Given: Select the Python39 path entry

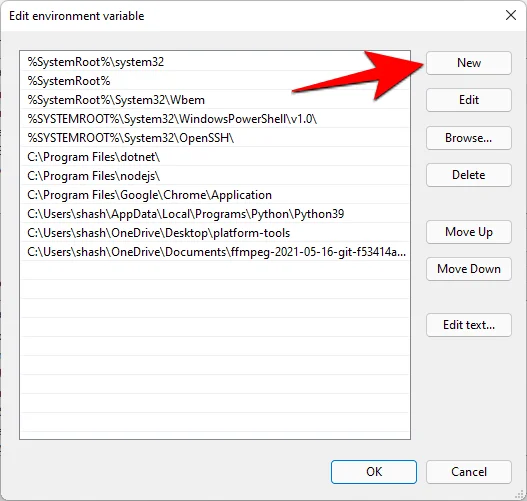Looking at the screenshot, I should pyautogui.click(x=215, y=214).
